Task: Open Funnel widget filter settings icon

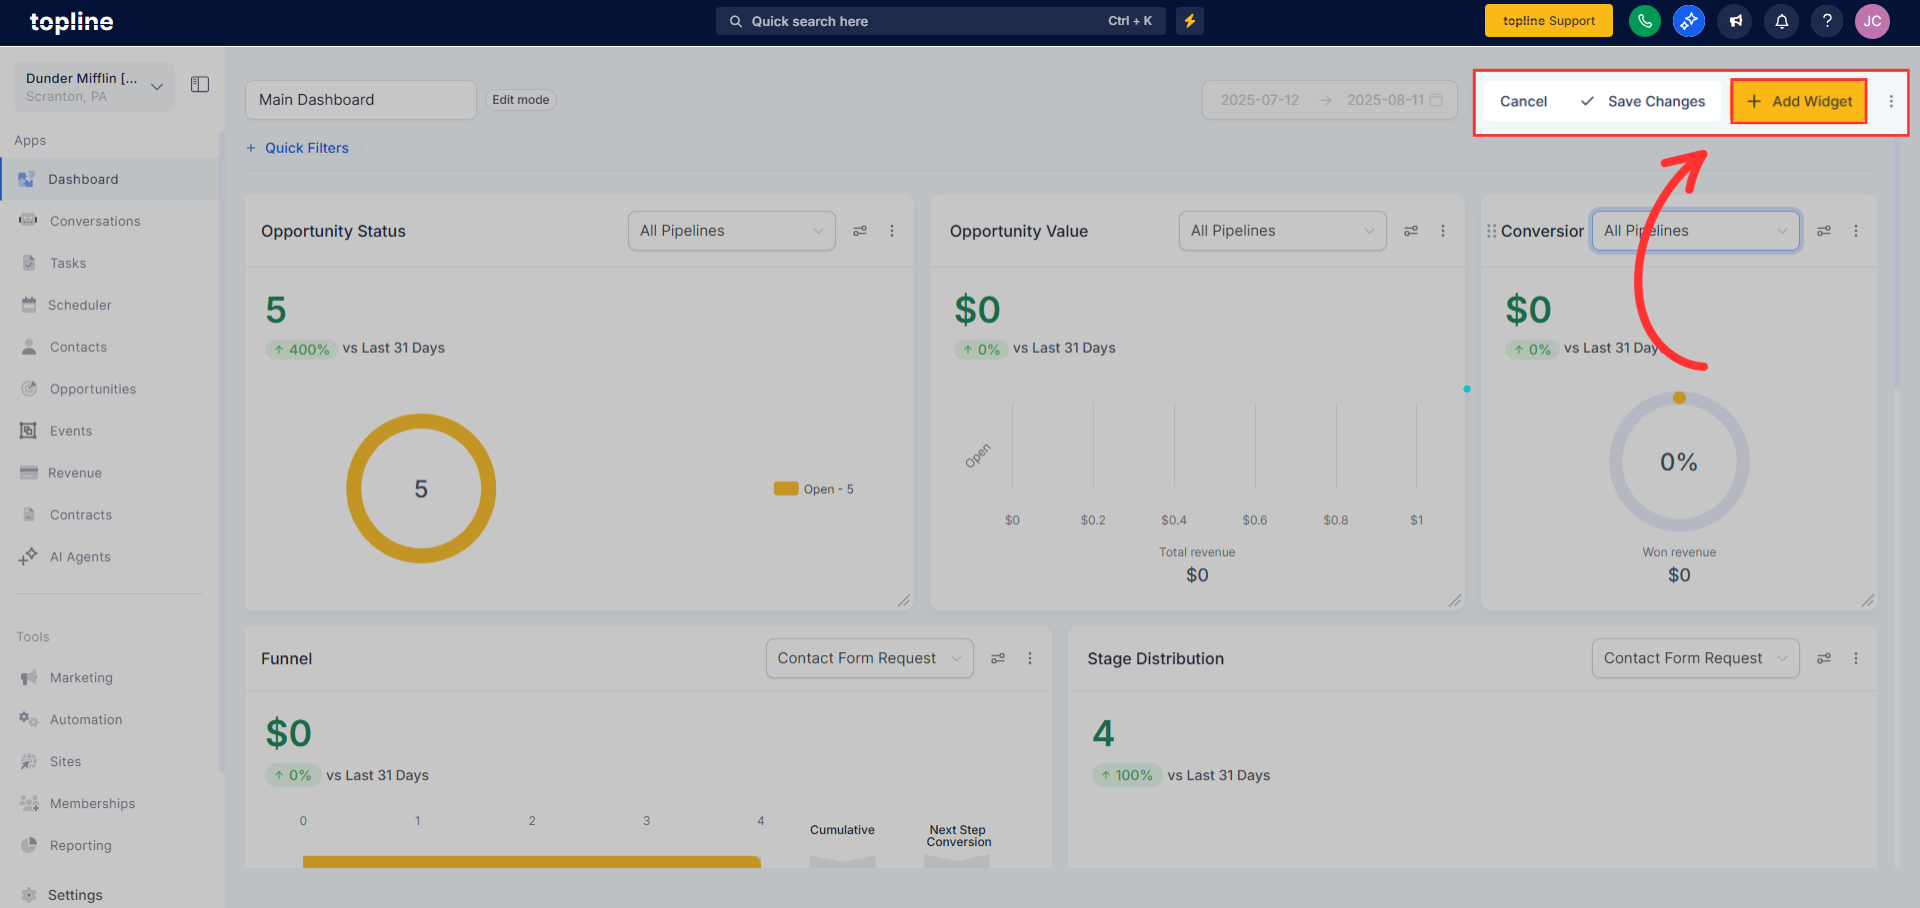Action: 998,659
